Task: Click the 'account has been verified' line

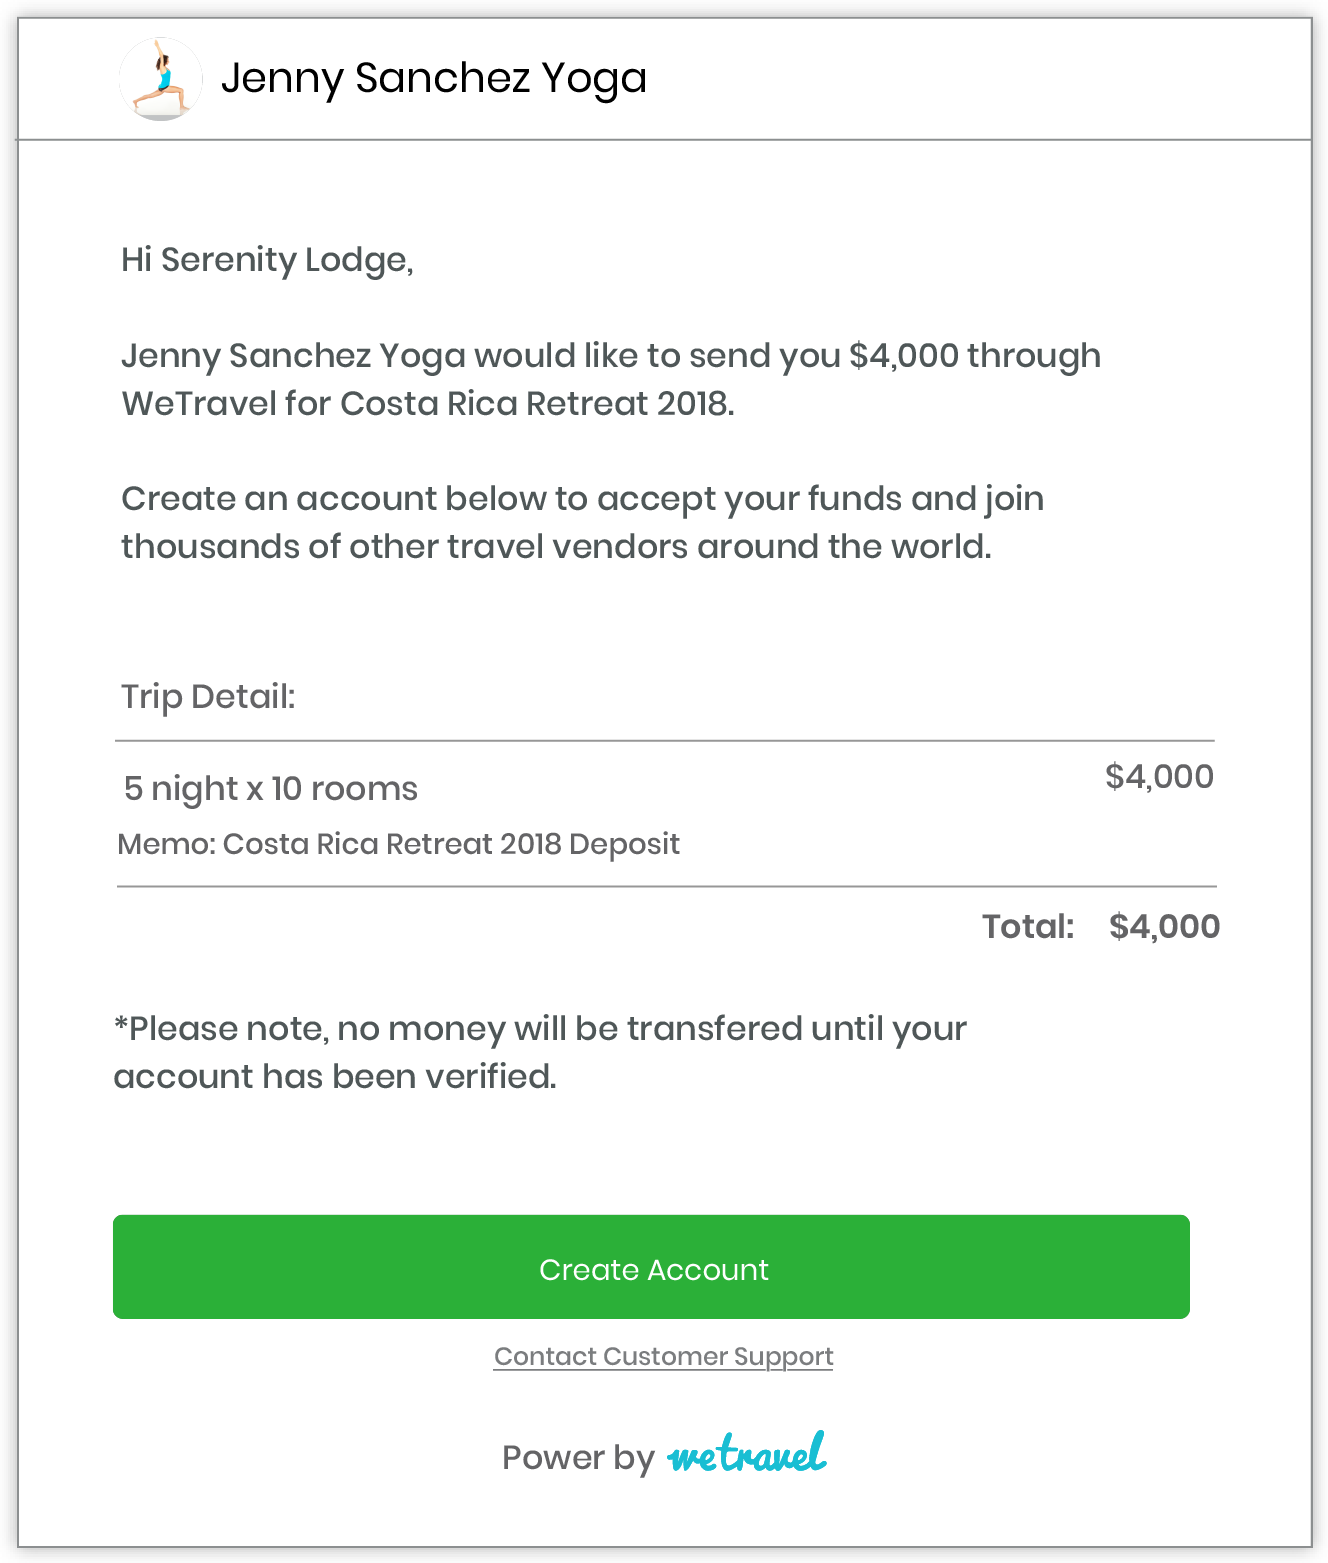Action: [335, 1076]
